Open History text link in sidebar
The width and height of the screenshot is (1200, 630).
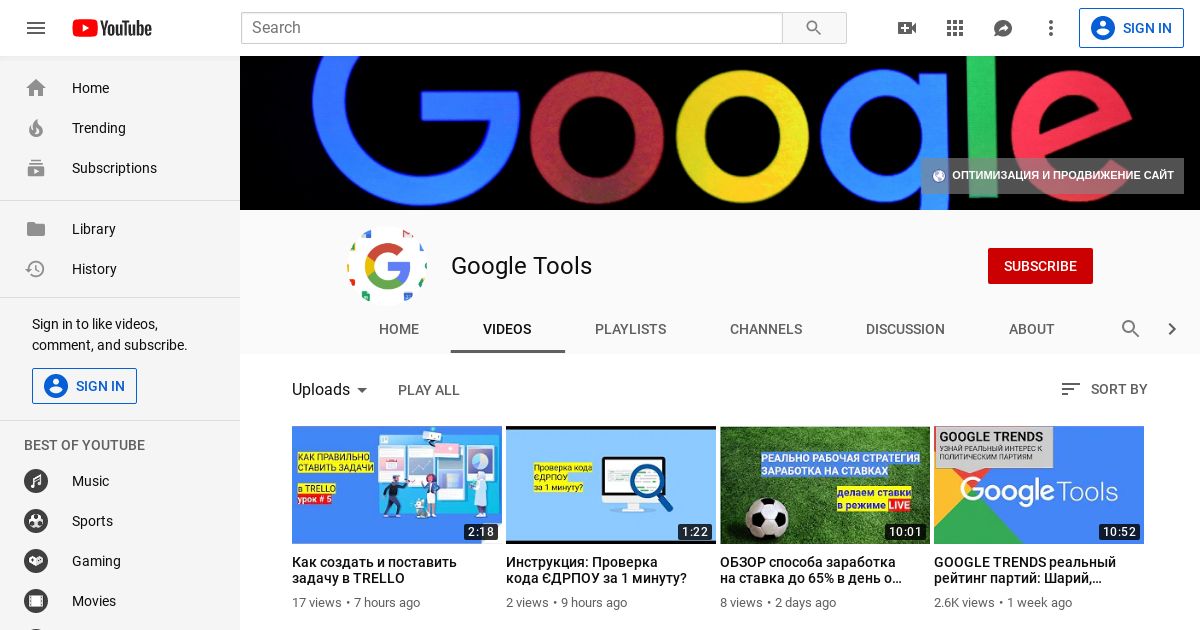click(94, 269)
